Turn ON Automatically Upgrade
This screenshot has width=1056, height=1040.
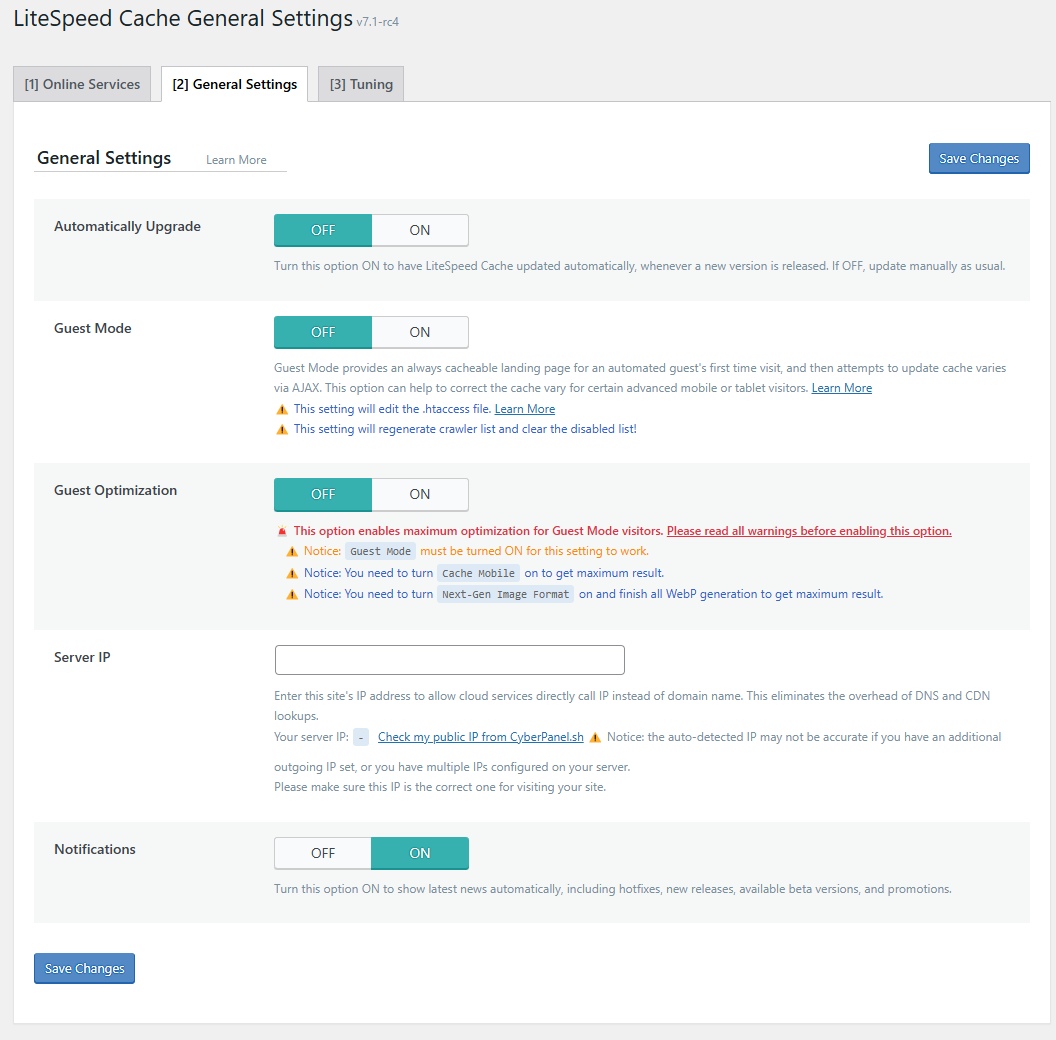coord(420,230)
